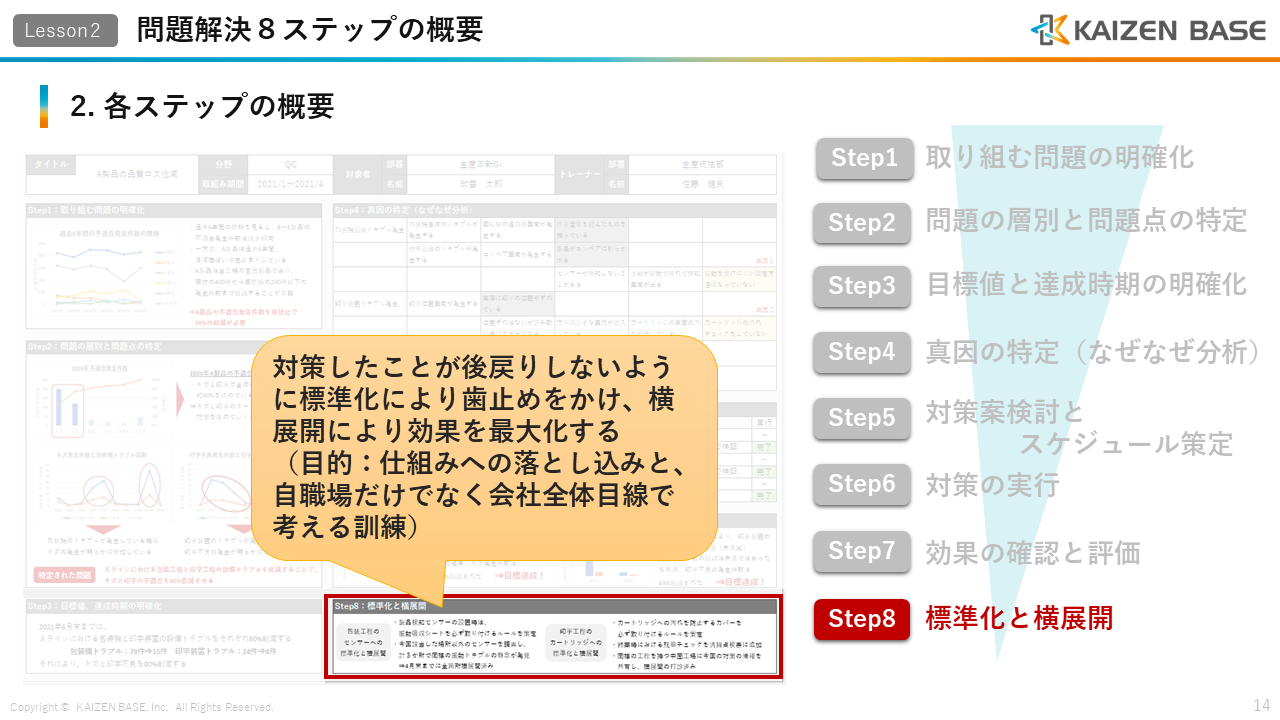Click the KAIZEN BASE logo icon
1280x720 pixels.
[x=1049, y=30]
